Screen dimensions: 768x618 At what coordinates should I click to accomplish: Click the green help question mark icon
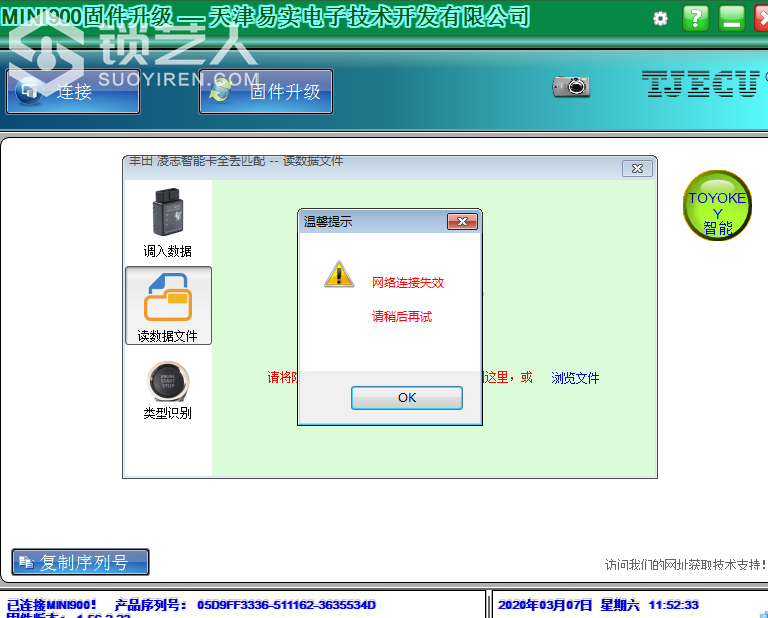coord(696,18)
